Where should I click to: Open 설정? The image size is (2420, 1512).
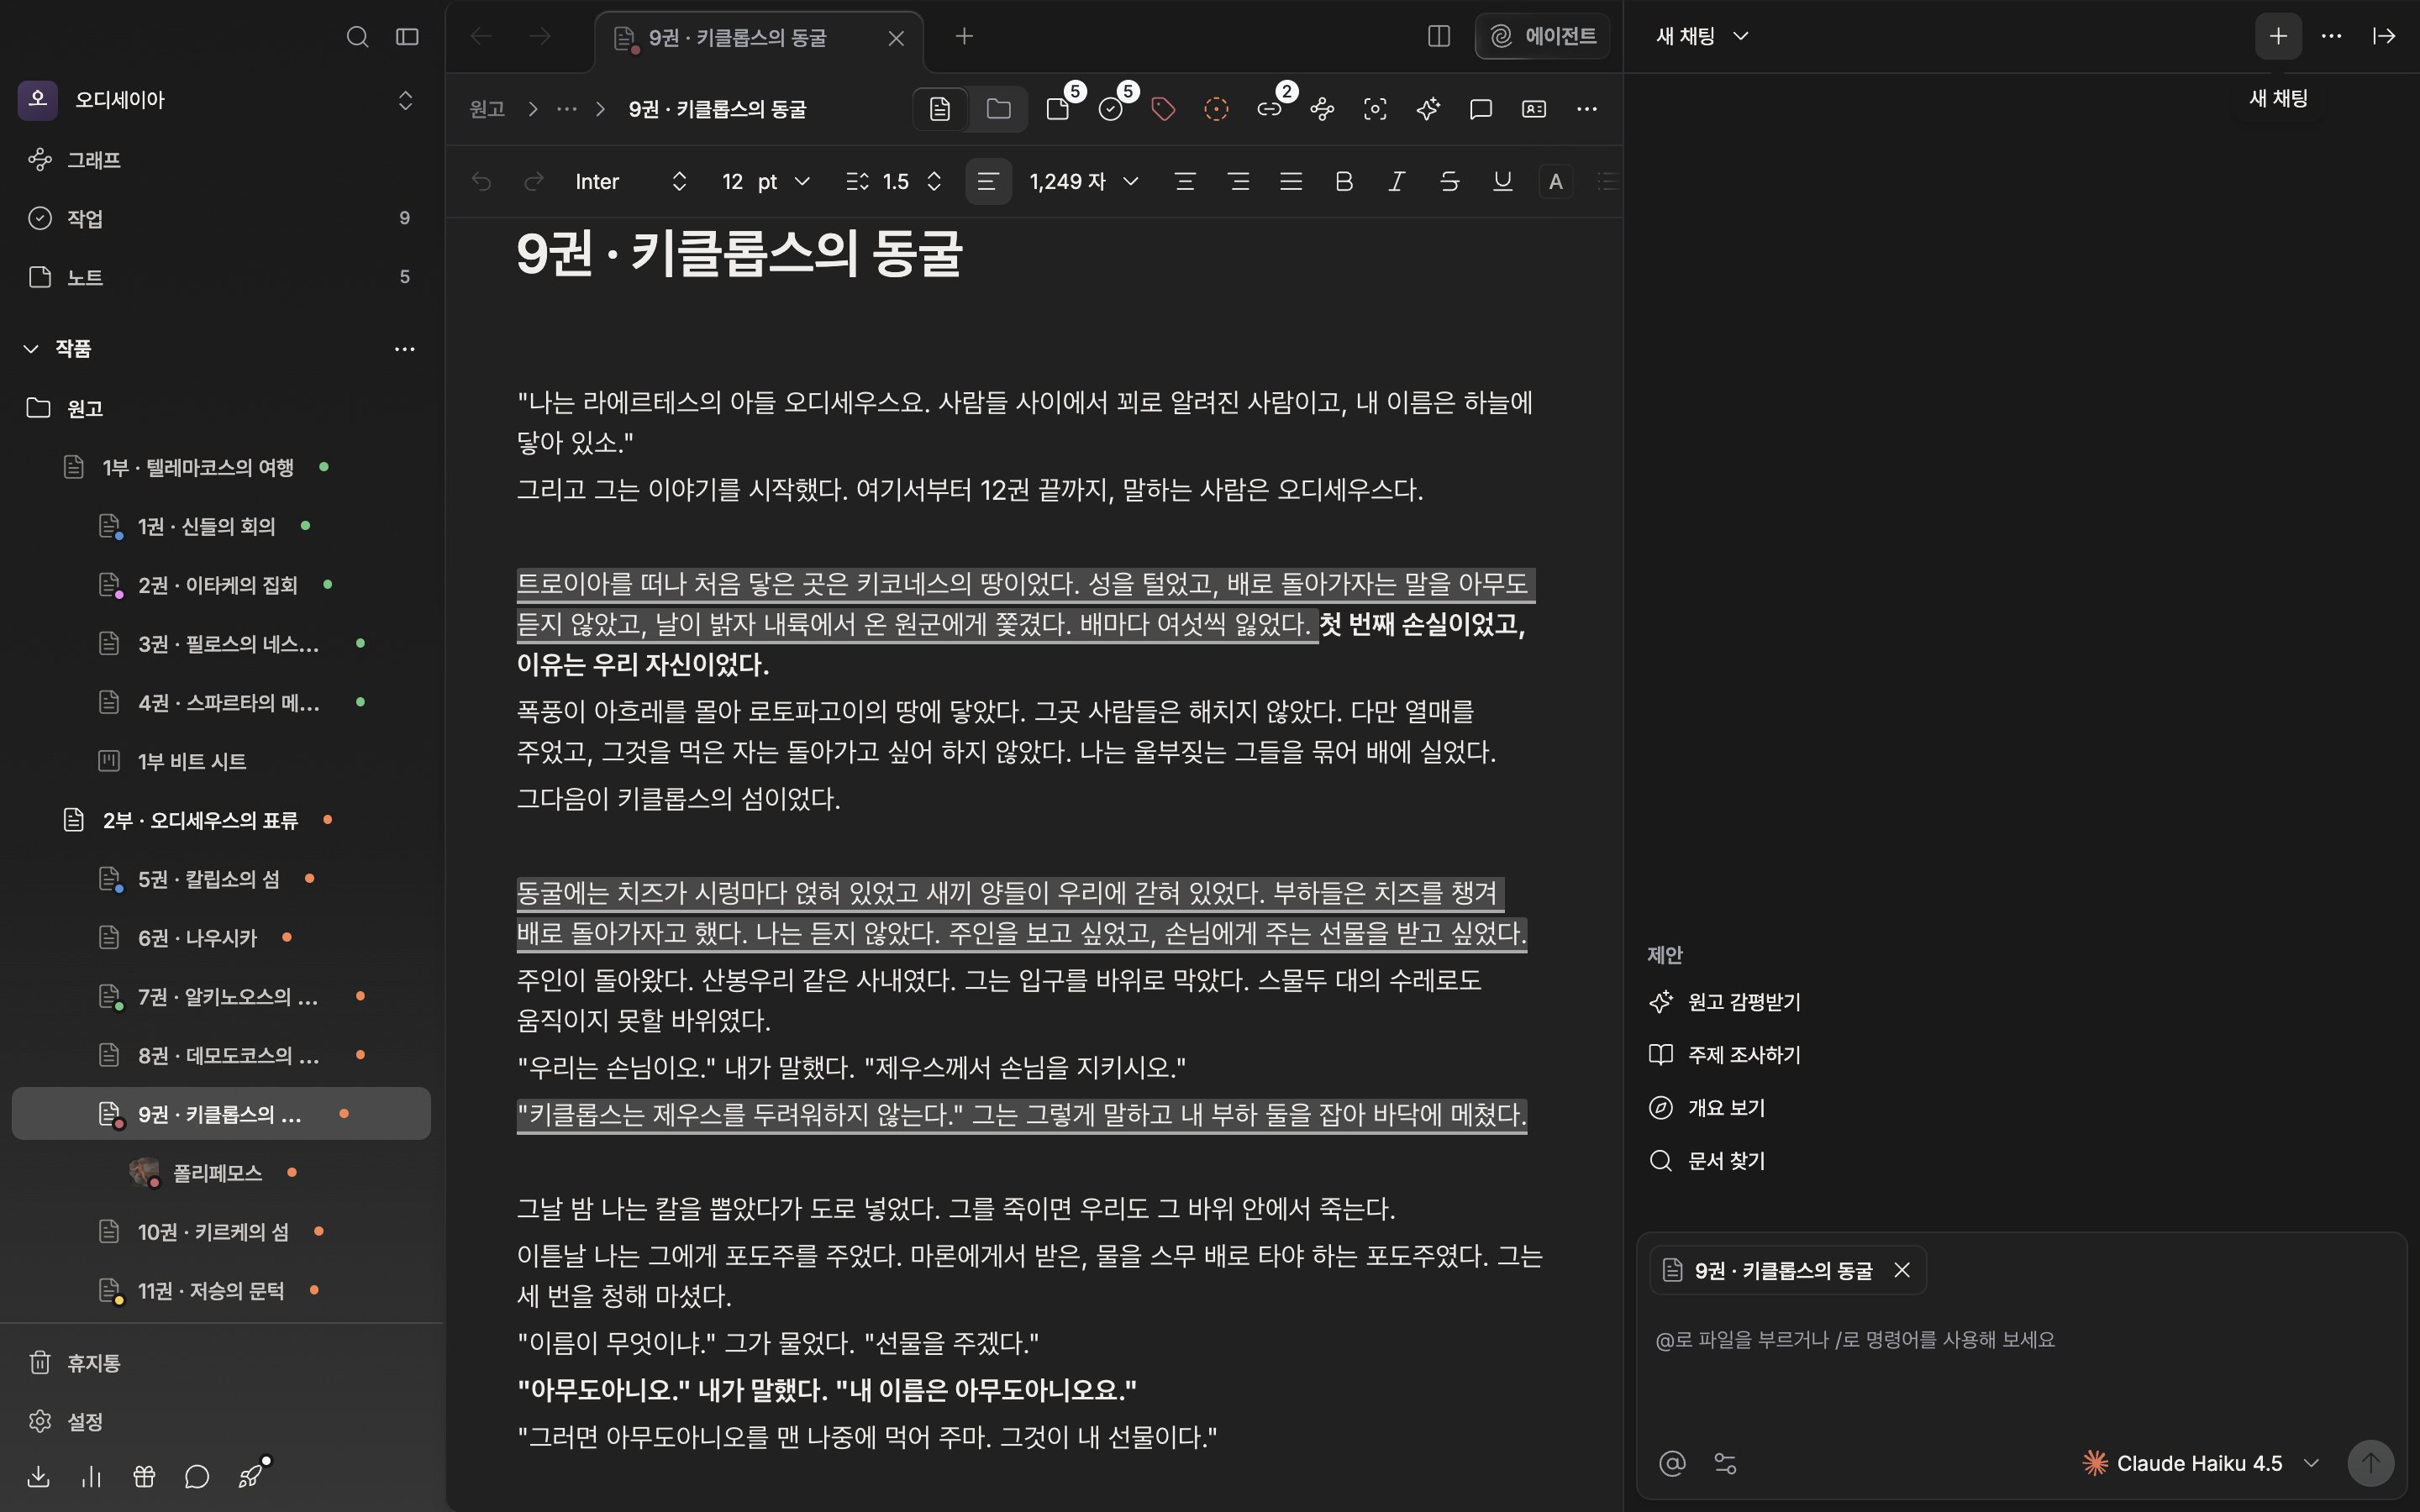(221, 1421)
